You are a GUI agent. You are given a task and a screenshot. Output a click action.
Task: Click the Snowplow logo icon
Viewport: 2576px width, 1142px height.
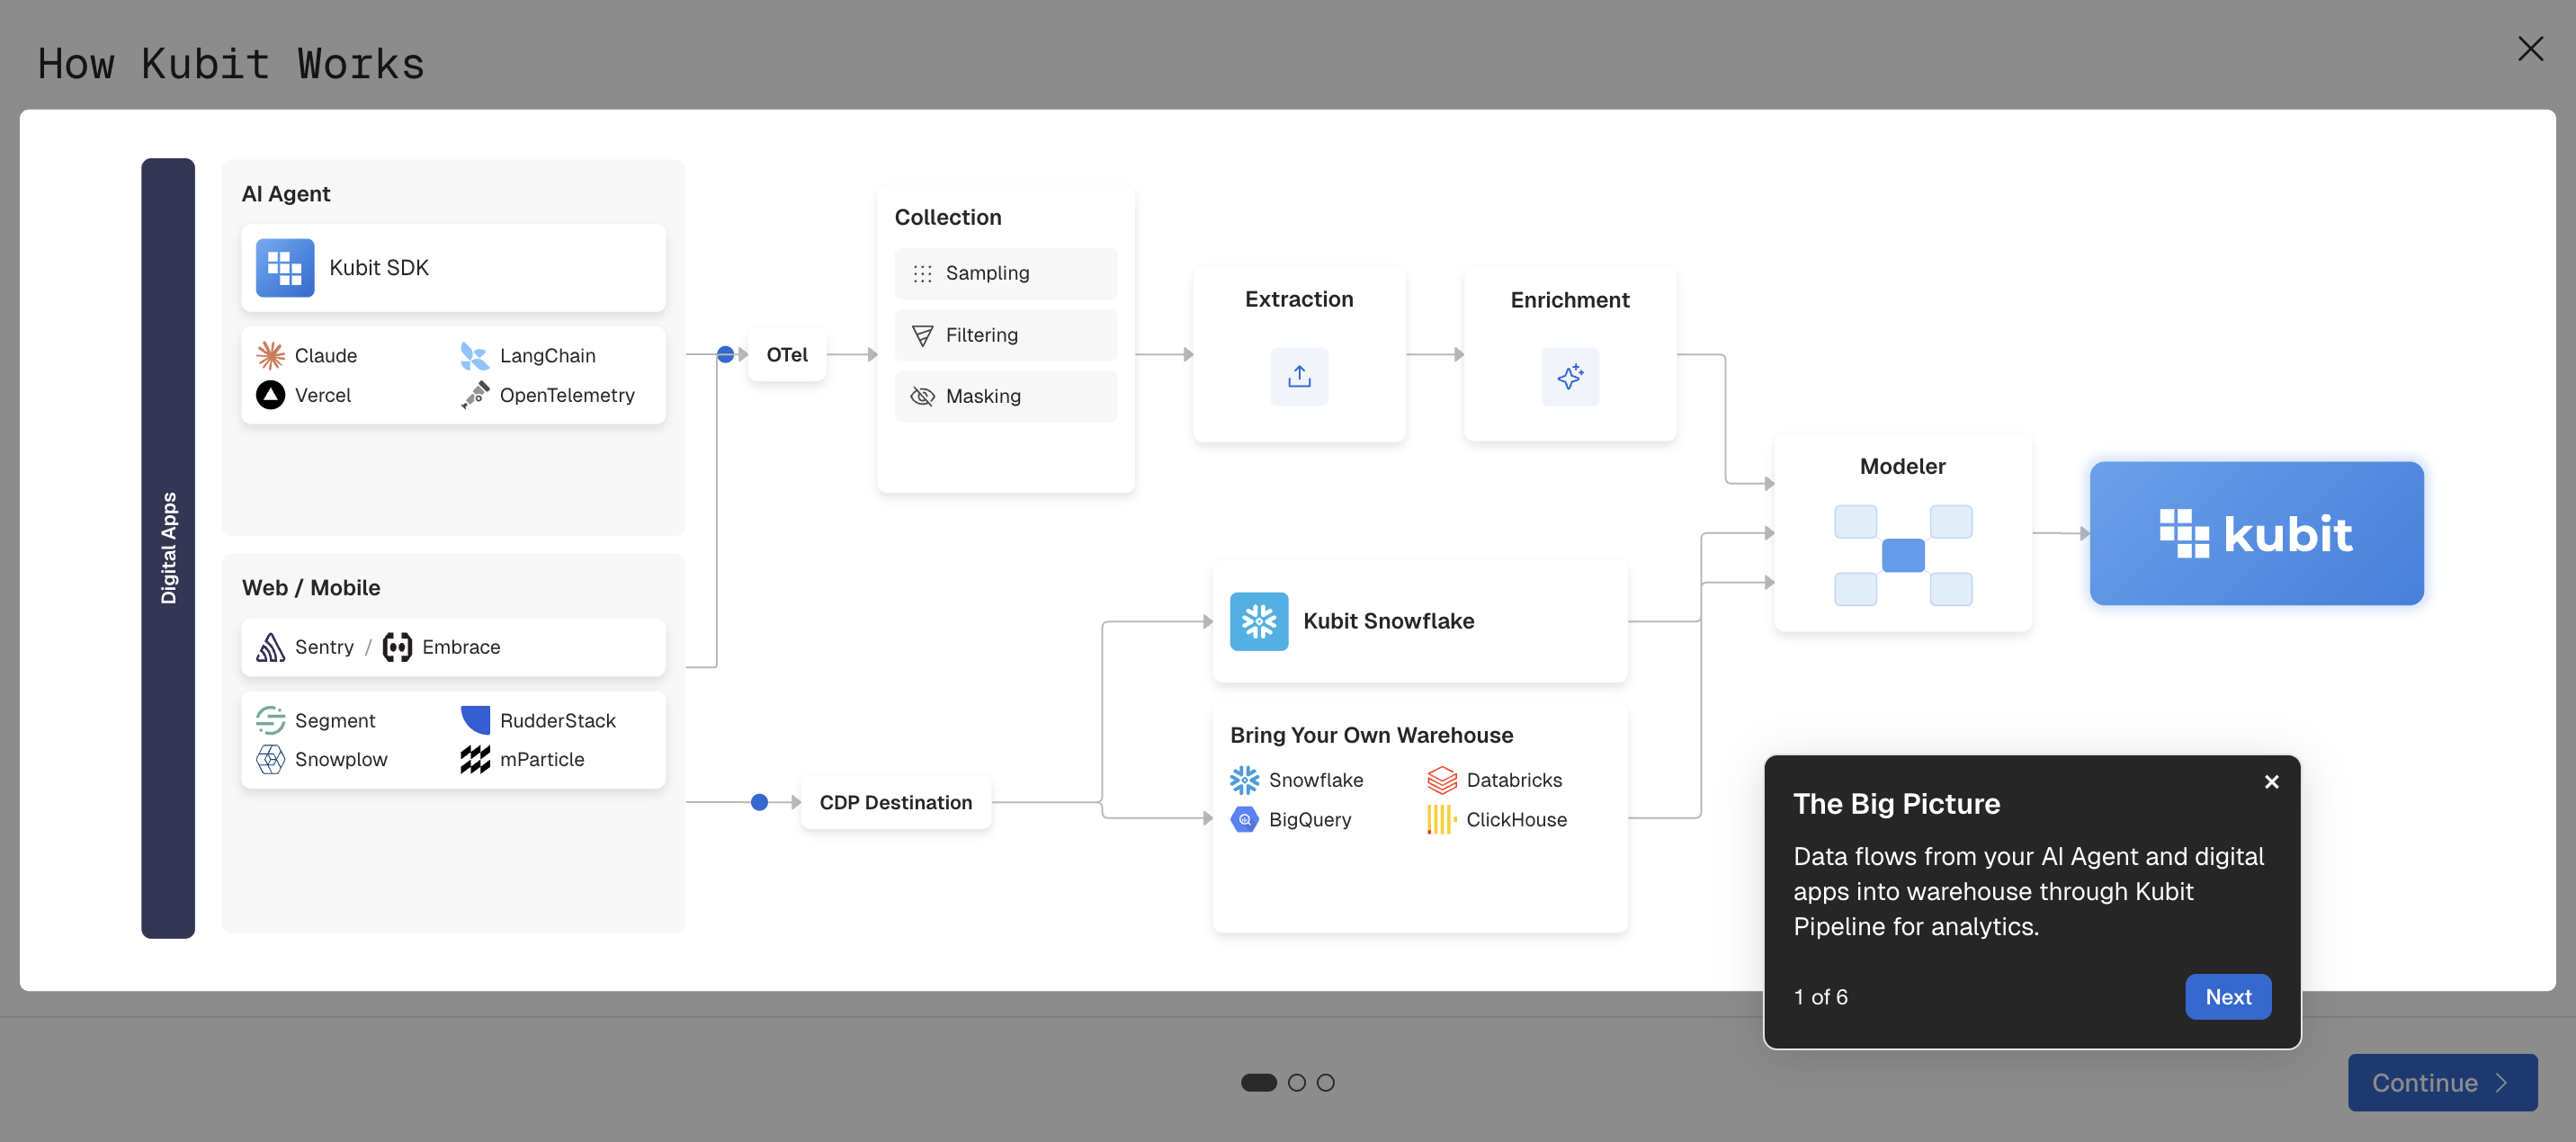coord(270,759)
